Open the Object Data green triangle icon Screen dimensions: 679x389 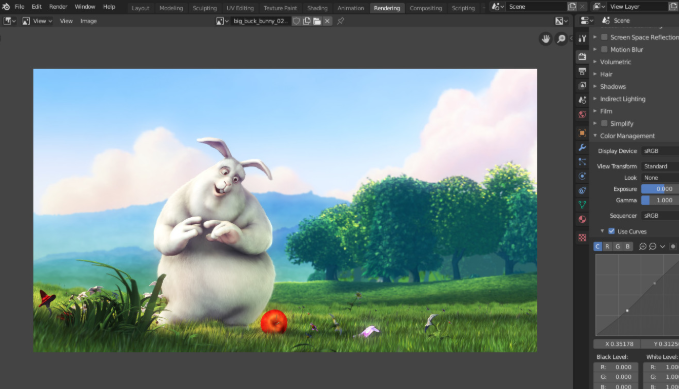[x=582, y=204]
